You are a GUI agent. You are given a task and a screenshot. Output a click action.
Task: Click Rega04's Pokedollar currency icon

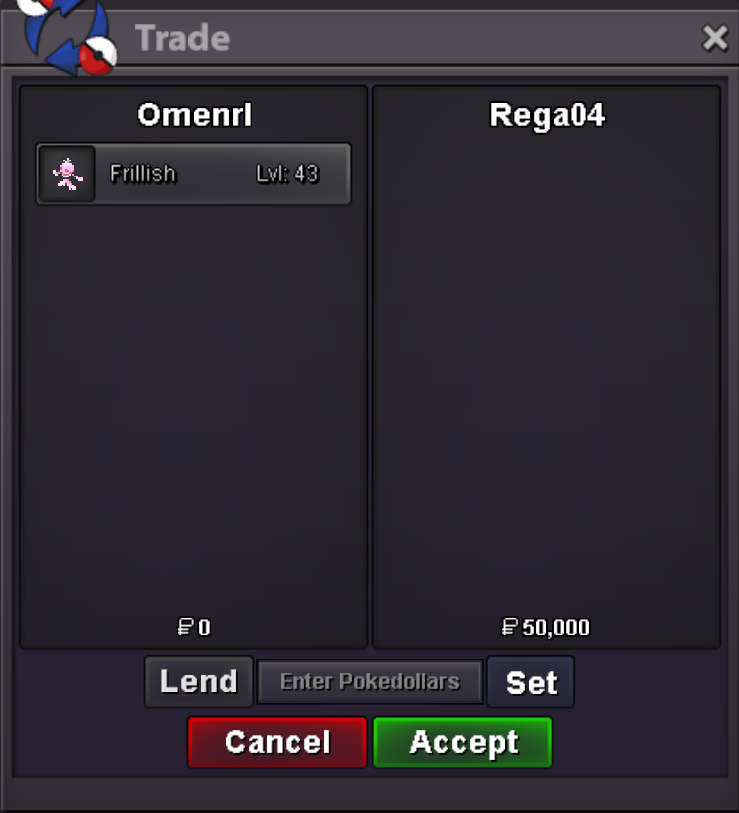click(x=510, y=627)
